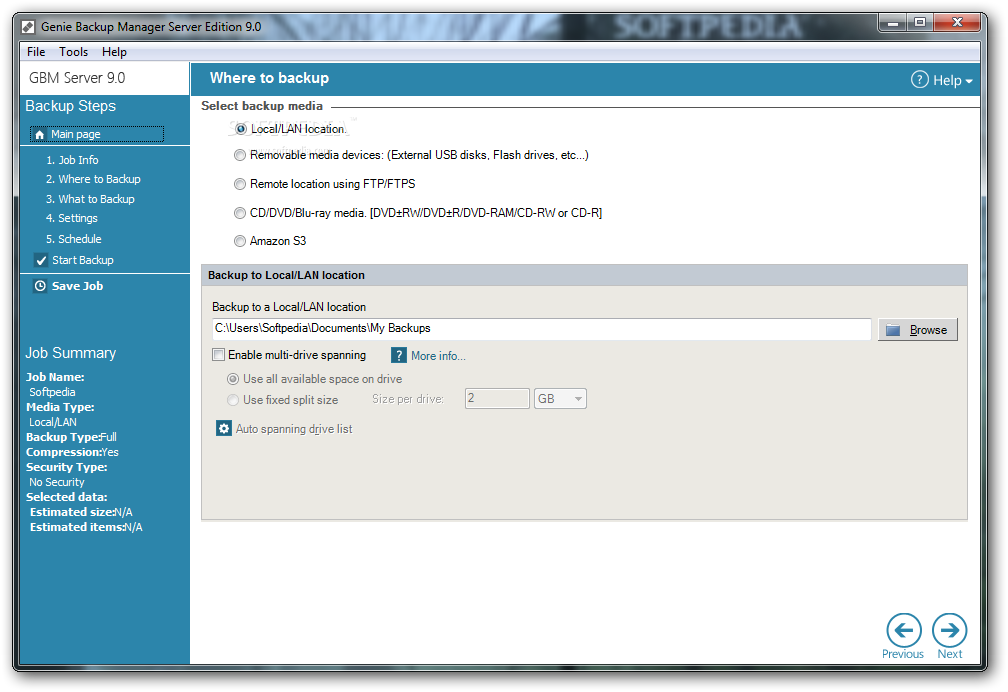The width and height of the screenshot is (1008, 692).
Task: Click the home icon beside Main page
Action: 40,134
